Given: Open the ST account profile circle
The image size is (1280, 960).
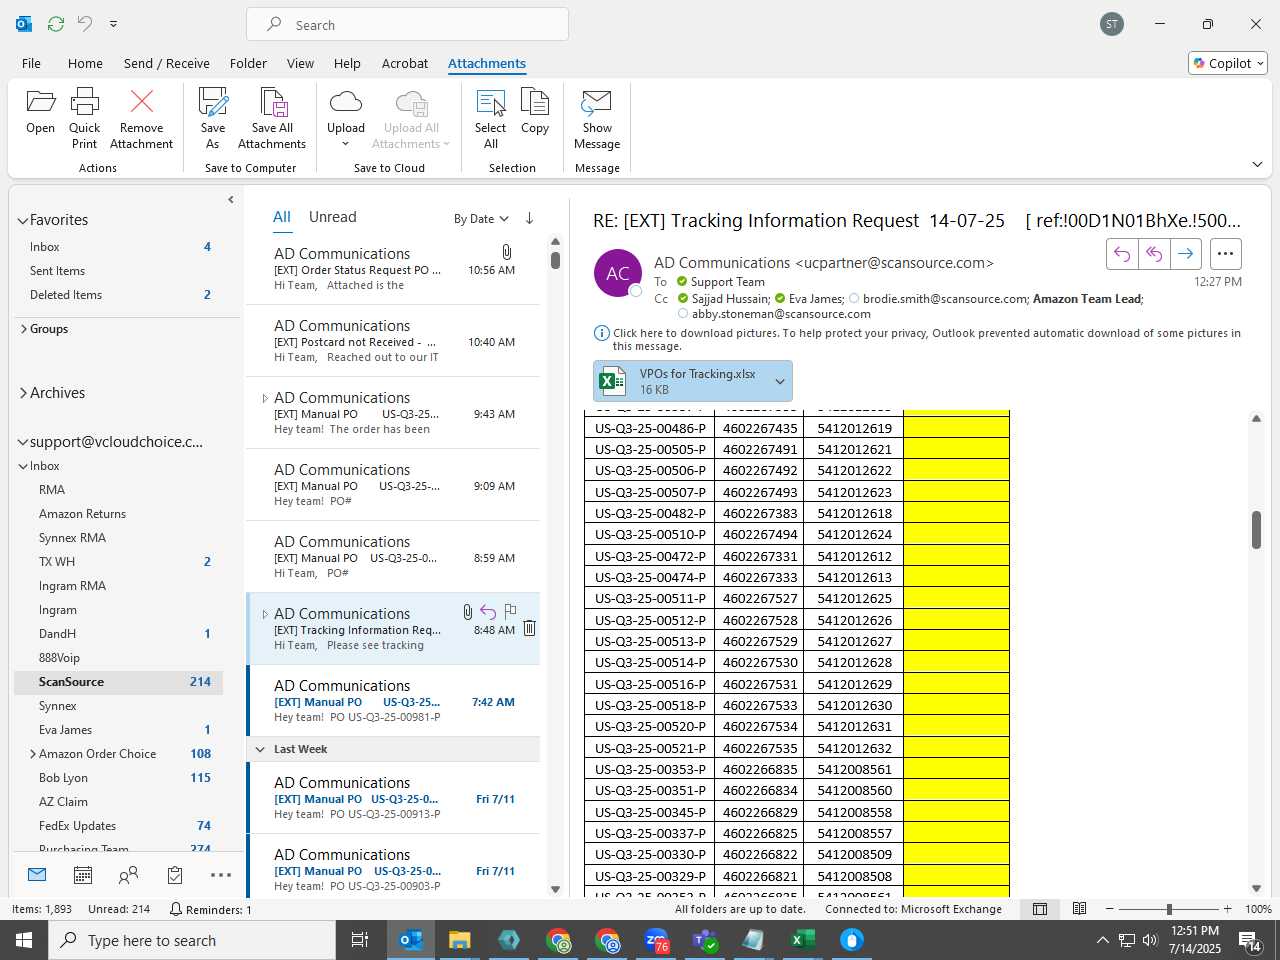Looking at the screenshot, I should coord(1112,24).
